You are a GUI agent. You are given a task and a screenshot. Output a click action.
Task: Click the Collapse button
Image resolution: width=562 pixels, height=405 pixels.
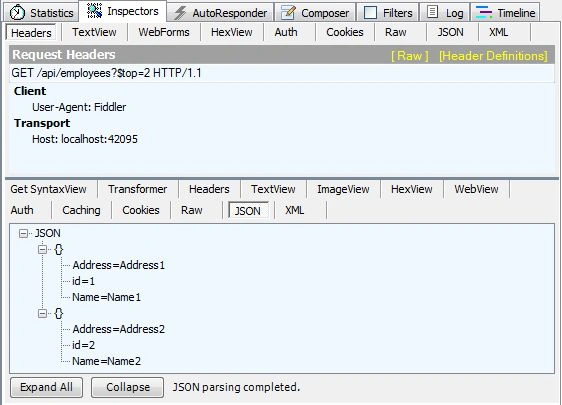pyautogui.click(x=128, y=387)
